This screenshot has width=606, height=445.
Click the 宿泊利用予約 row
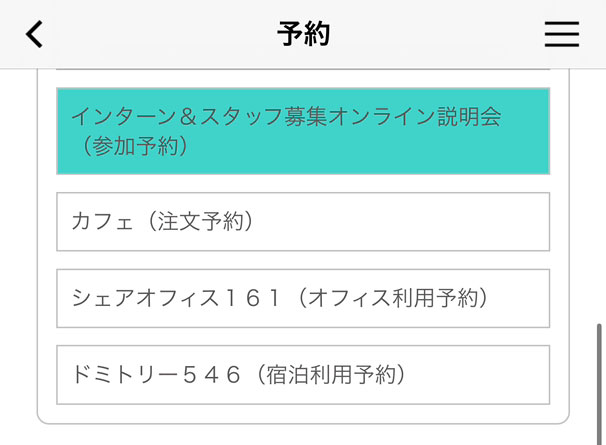(x=302, y=375)
